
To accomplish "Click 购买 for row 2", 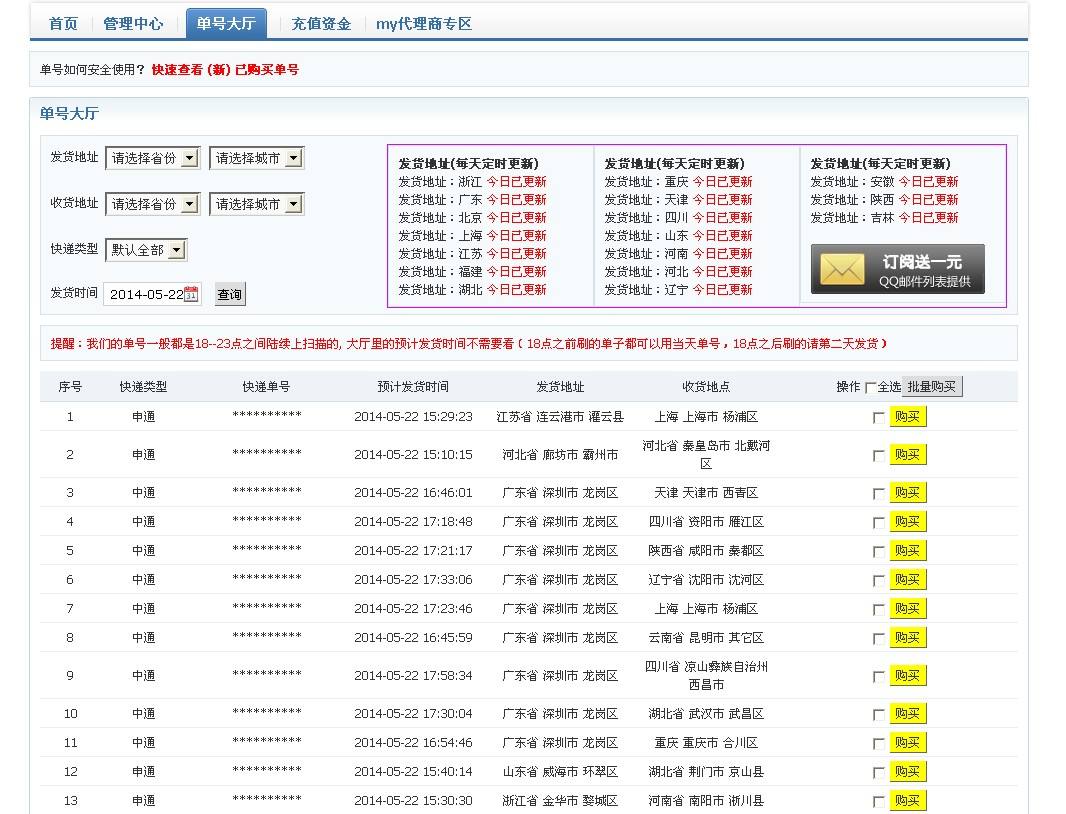I will pyautogui.click(x=908, y=455).
